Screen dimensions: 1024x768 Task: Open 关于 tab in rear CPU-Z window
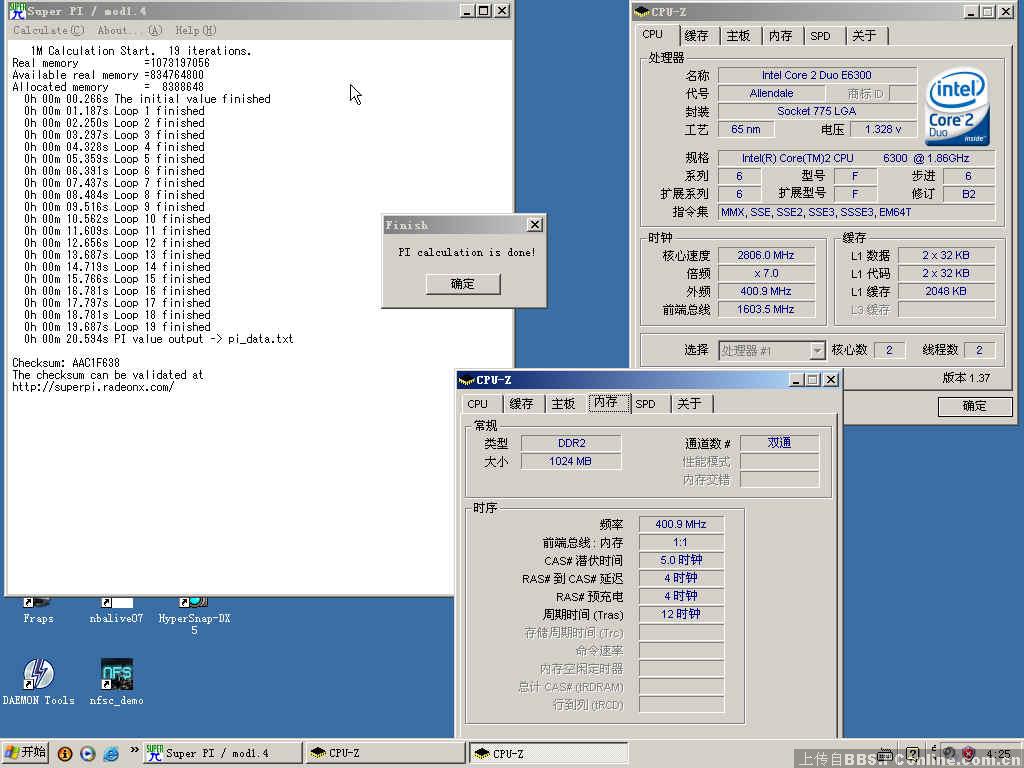(865, 36)
